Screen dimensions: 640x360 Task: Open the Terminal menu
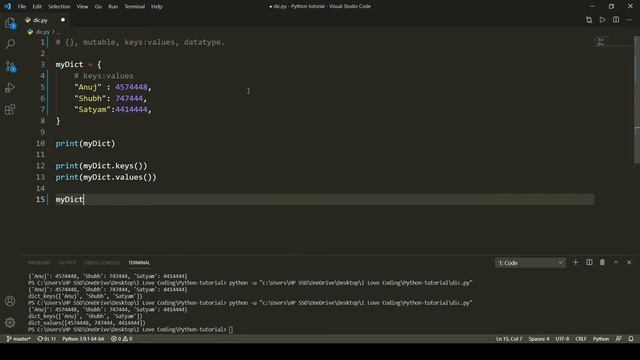[x=135, y=7]
